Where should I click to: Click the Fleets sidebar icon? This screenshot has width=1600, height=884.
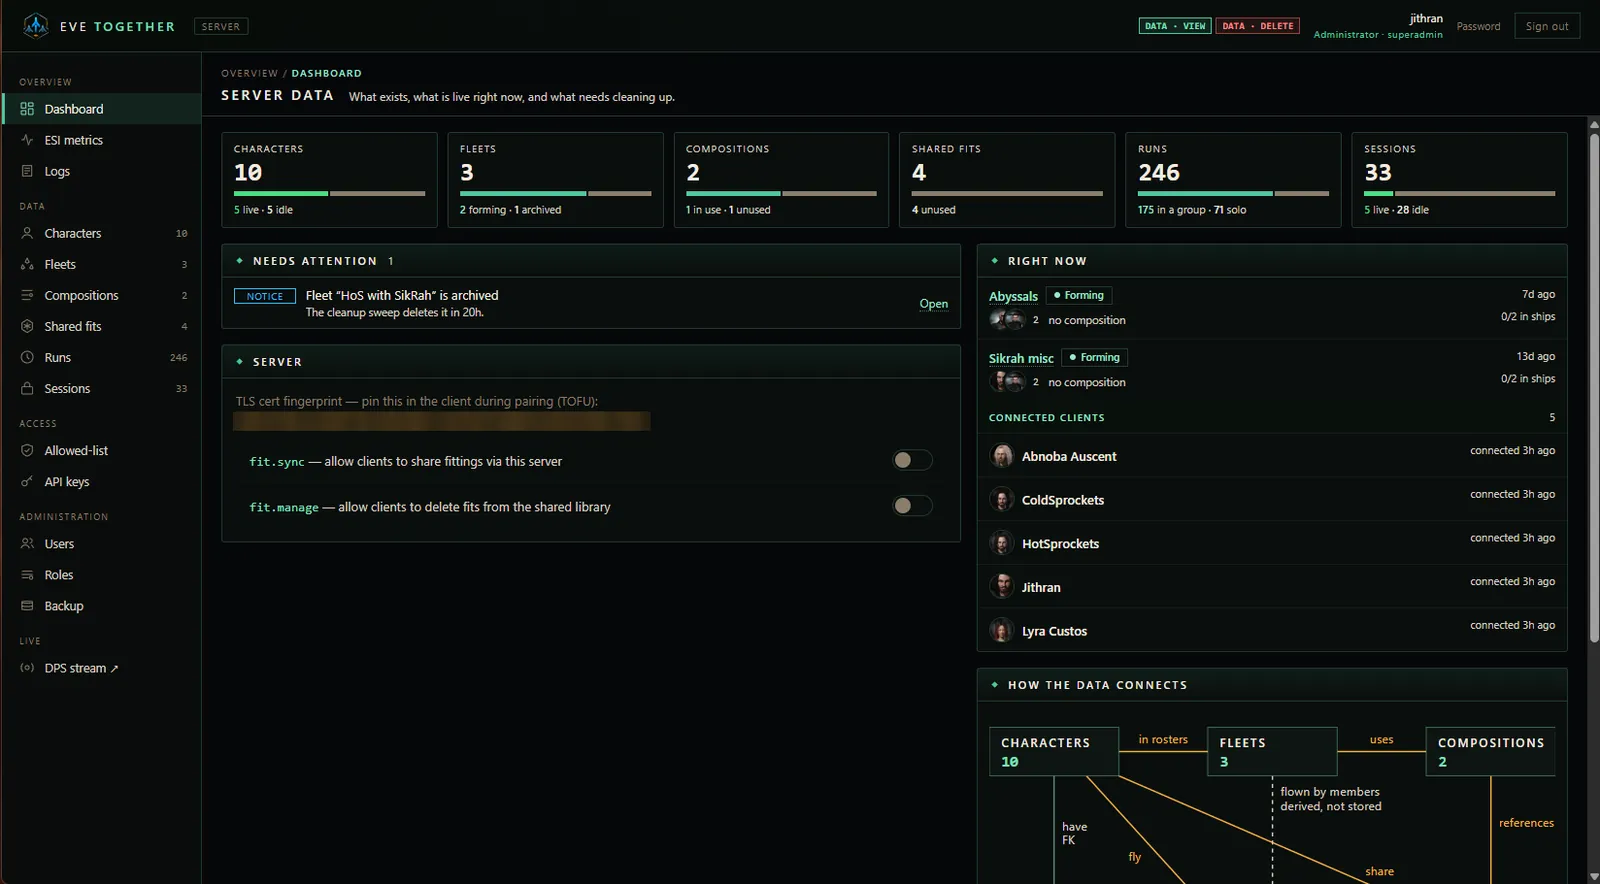[x=27, y=264]
